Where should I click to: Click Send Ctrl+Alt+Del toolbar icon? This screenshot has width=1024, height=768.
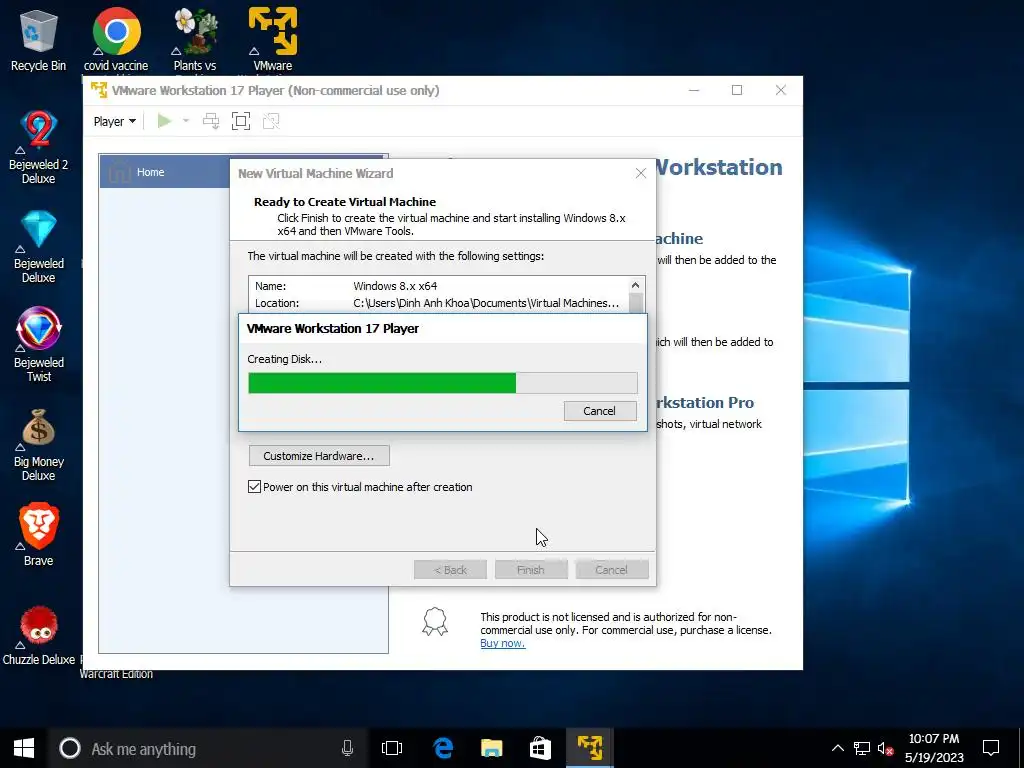pyautogui.click(x=211, y=121)
